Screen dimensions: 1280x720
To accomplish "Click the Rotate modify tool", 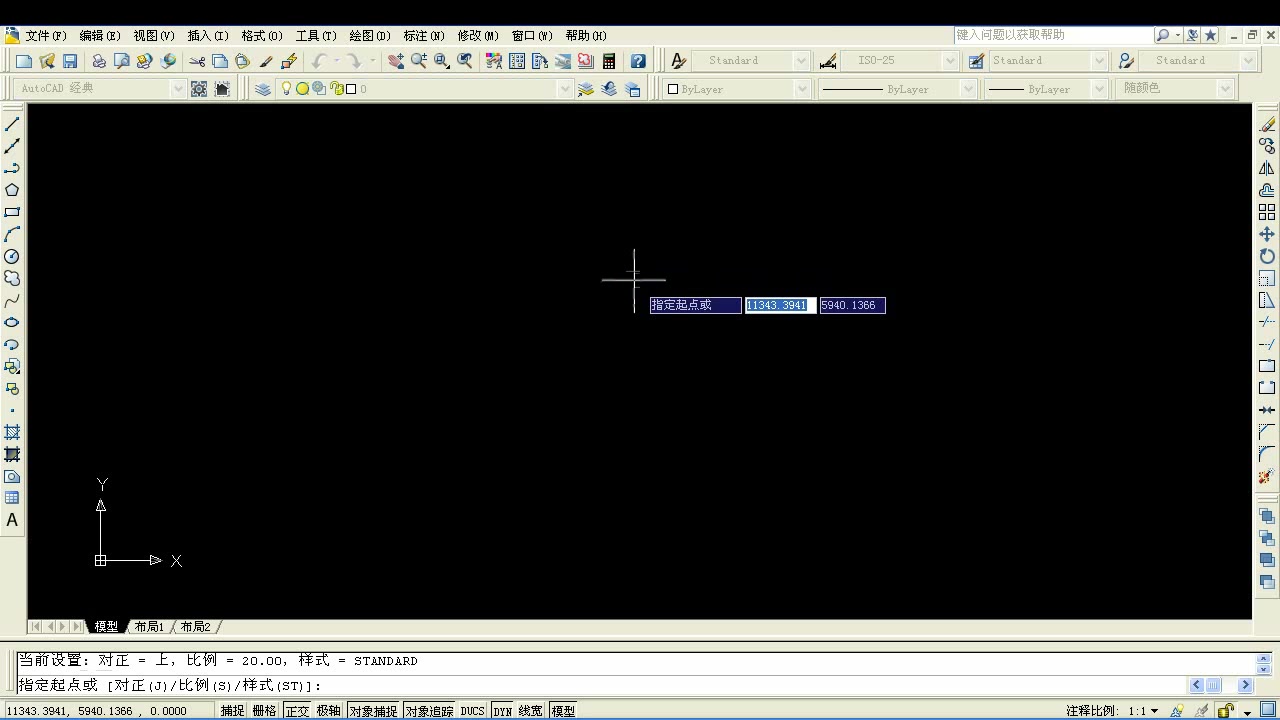I will 1267,256.
